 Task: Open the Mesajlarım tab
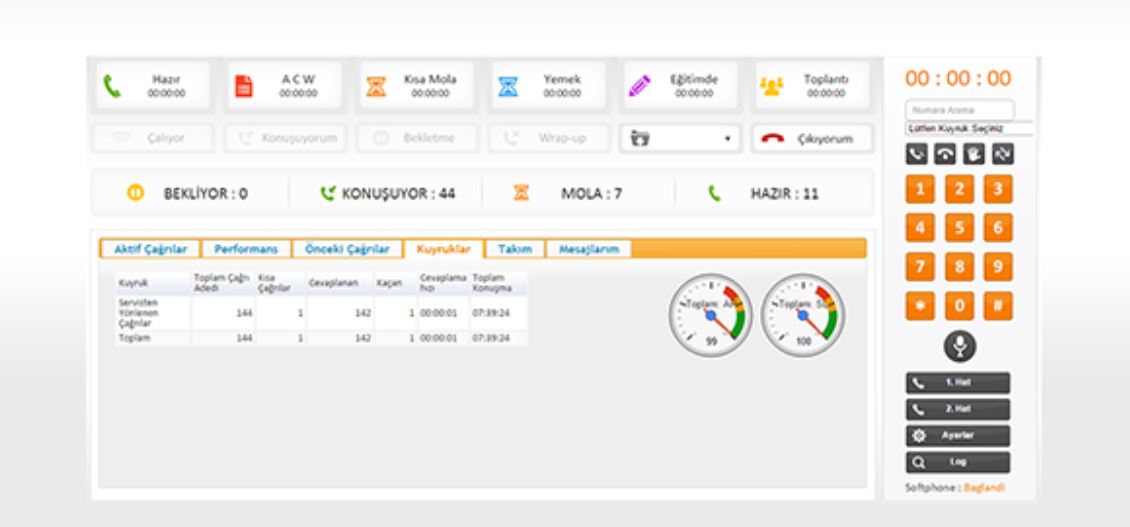click(x=589, y=249)
